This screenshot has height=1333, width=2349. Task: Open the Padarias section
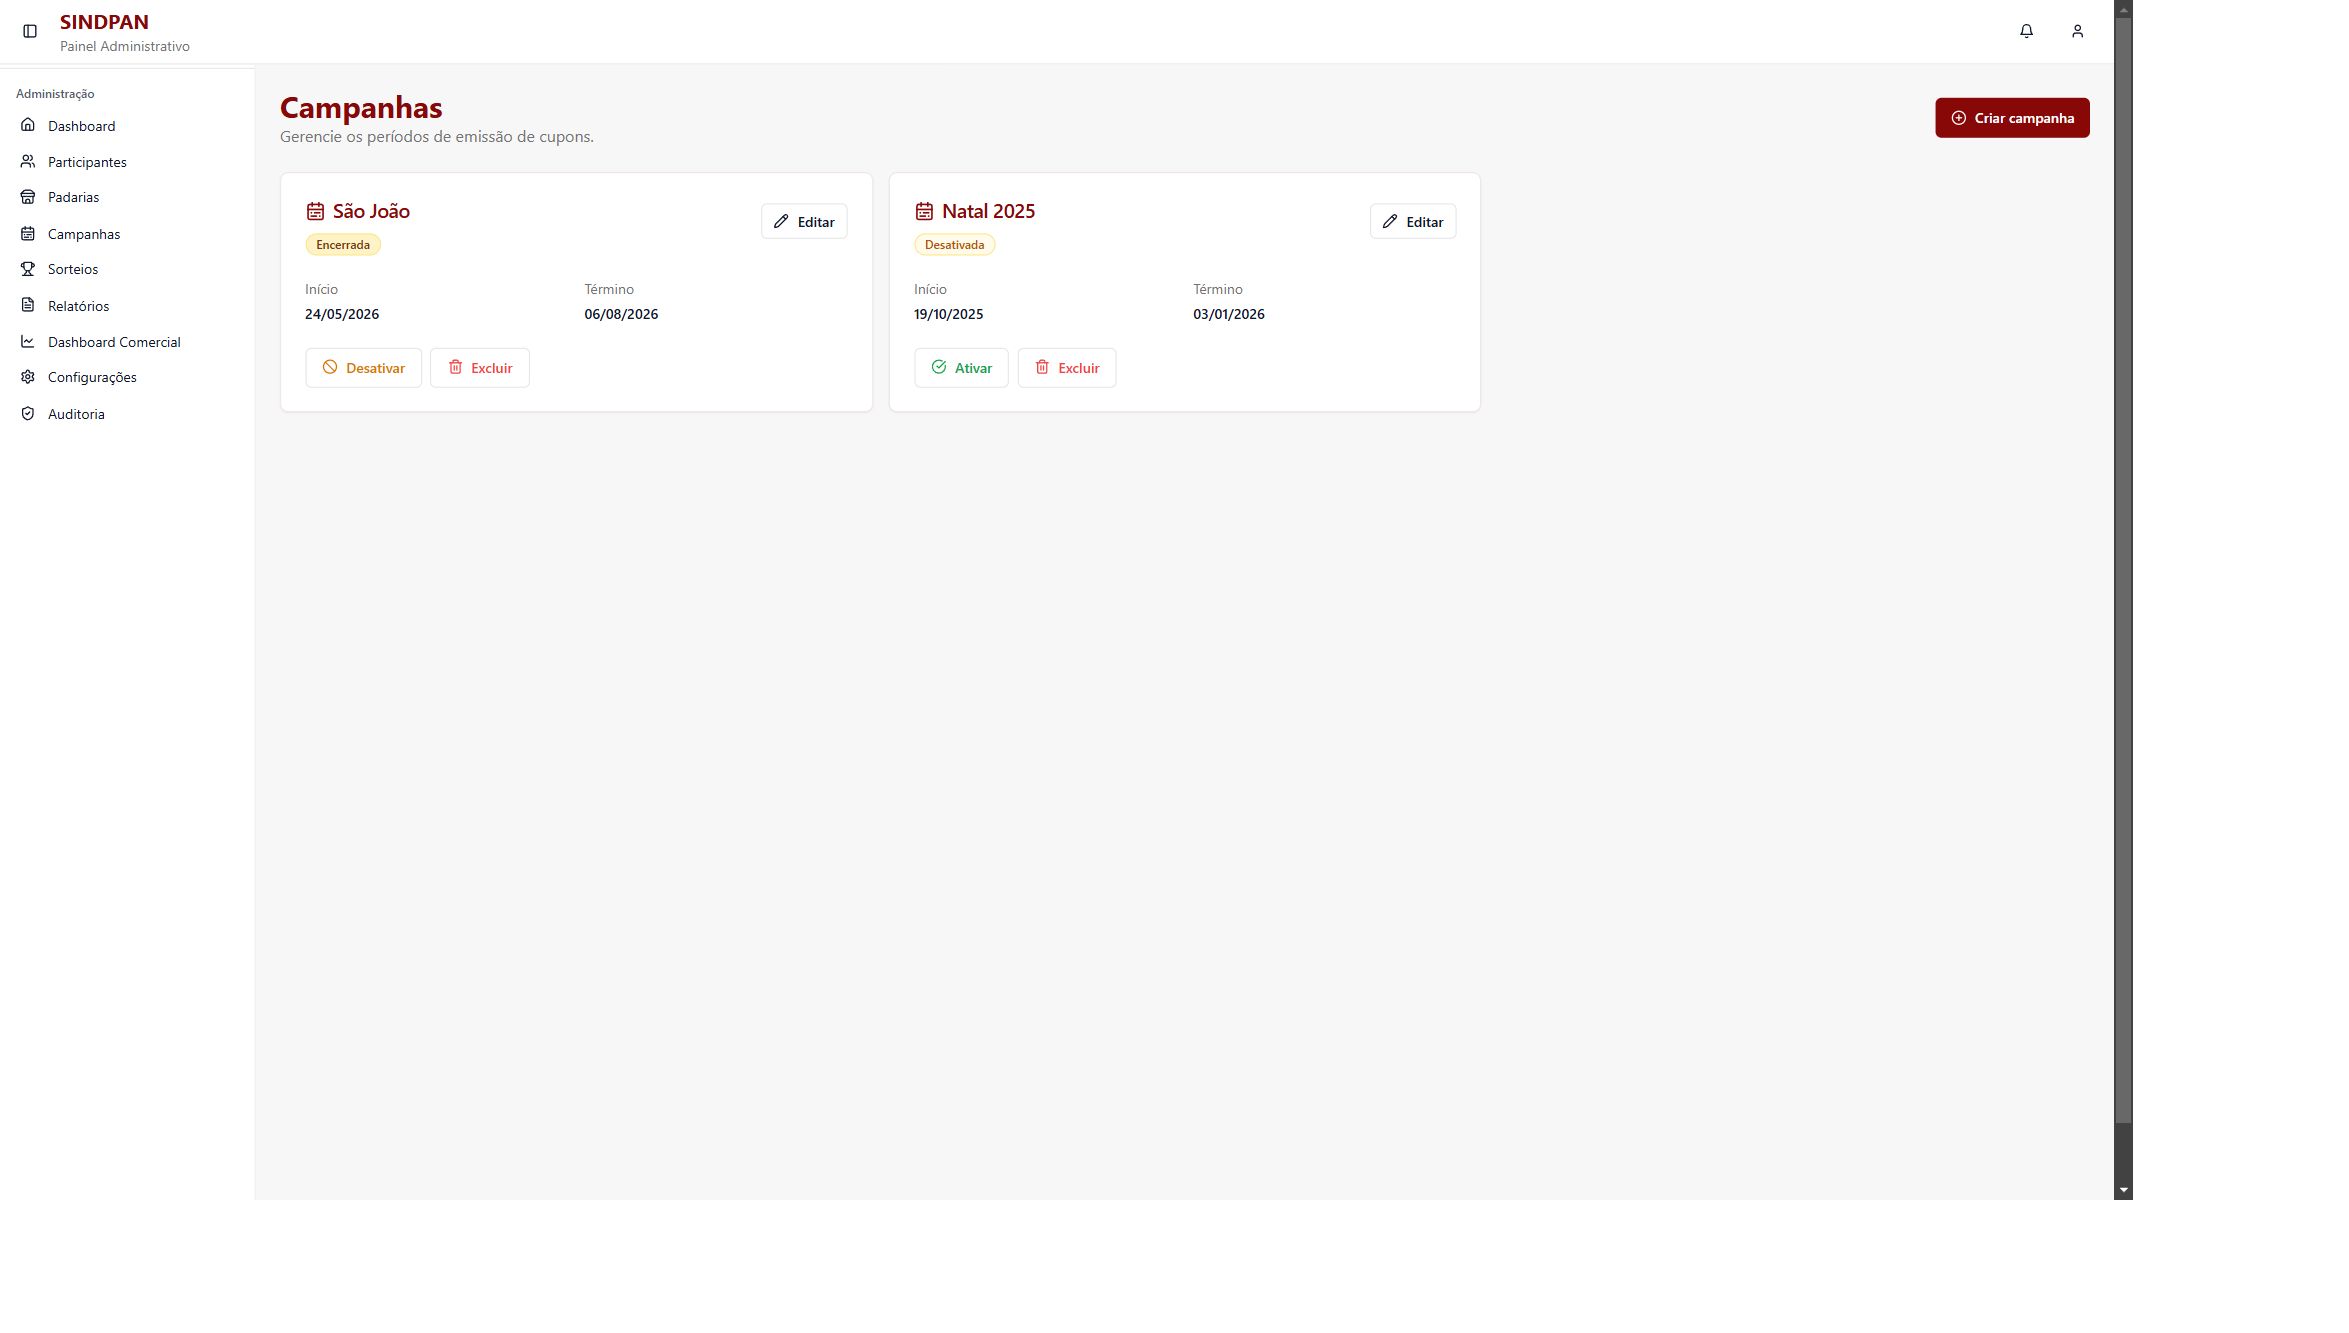127,197
